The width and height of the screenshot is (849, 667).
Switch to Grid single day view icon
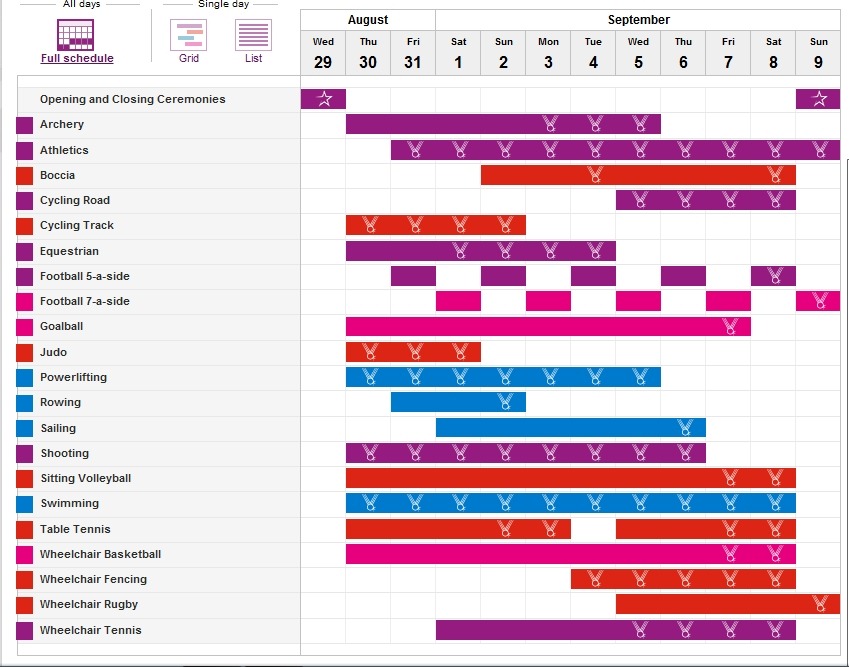tap(188, 35)
